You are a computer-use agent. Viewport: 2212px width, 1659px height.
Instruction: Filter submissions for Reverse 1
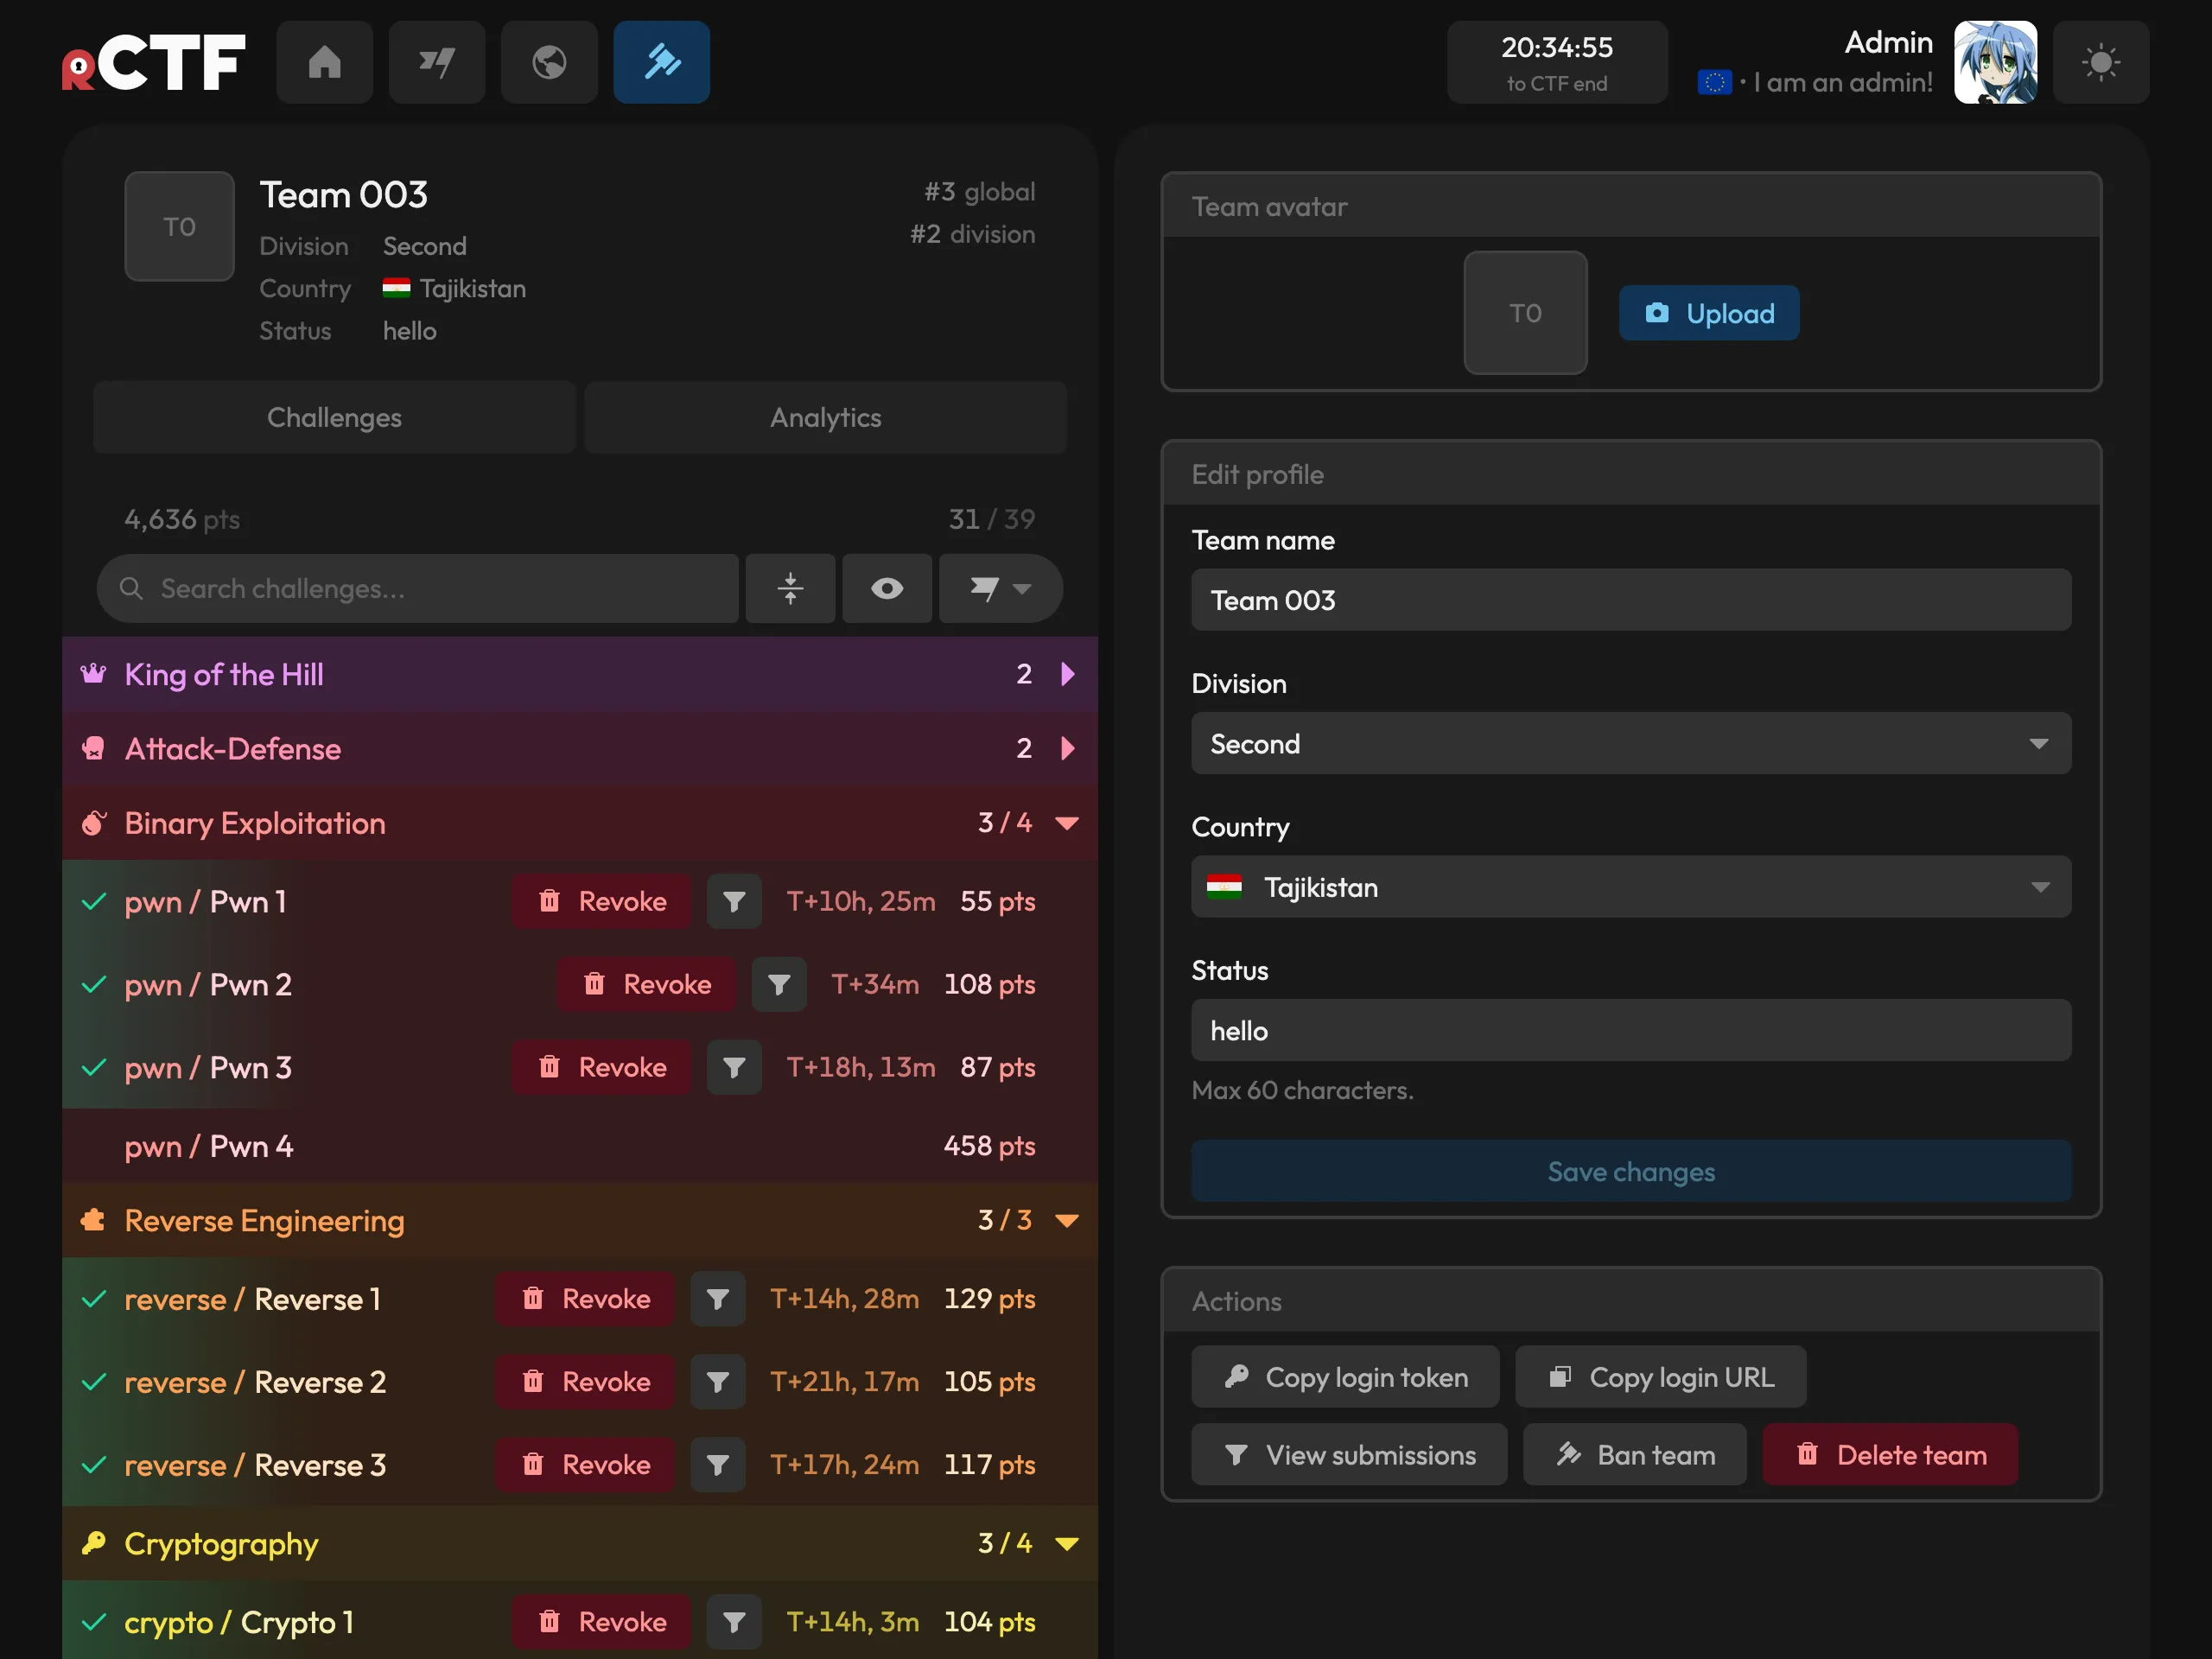pyautogui.click(x=717, y=1298)
